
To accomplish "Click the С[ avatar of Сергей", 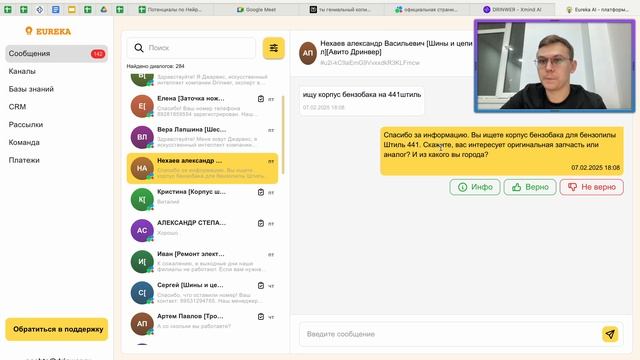I will [x=142, y=293].
